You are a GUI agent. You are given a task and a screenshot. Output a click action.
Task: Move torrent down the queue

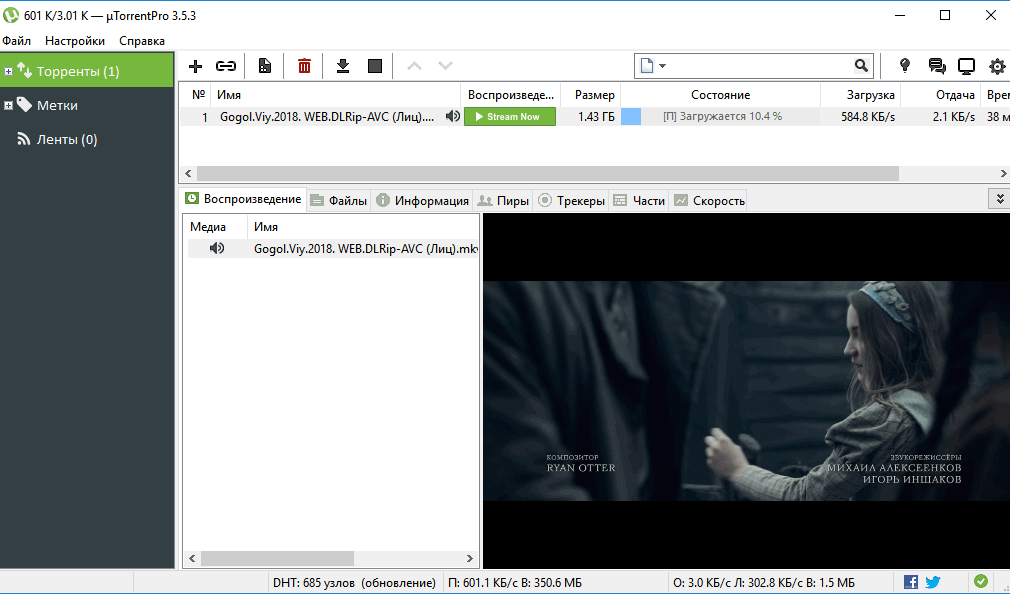point(445,66)
